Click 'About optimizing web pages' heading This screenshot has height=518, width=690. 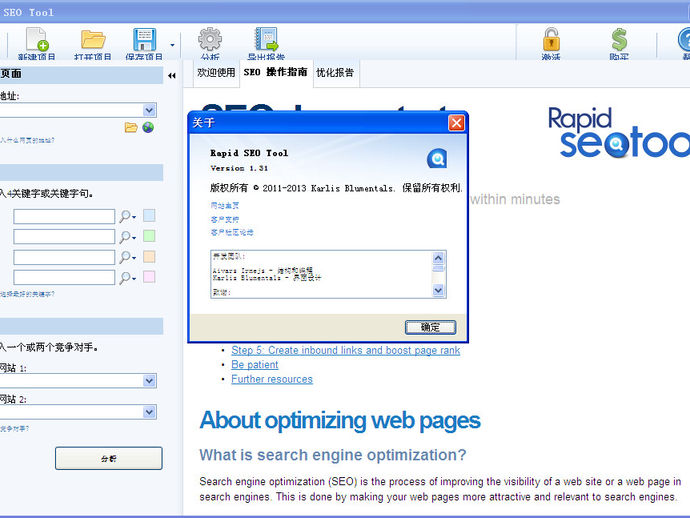(x=340, y=420)
